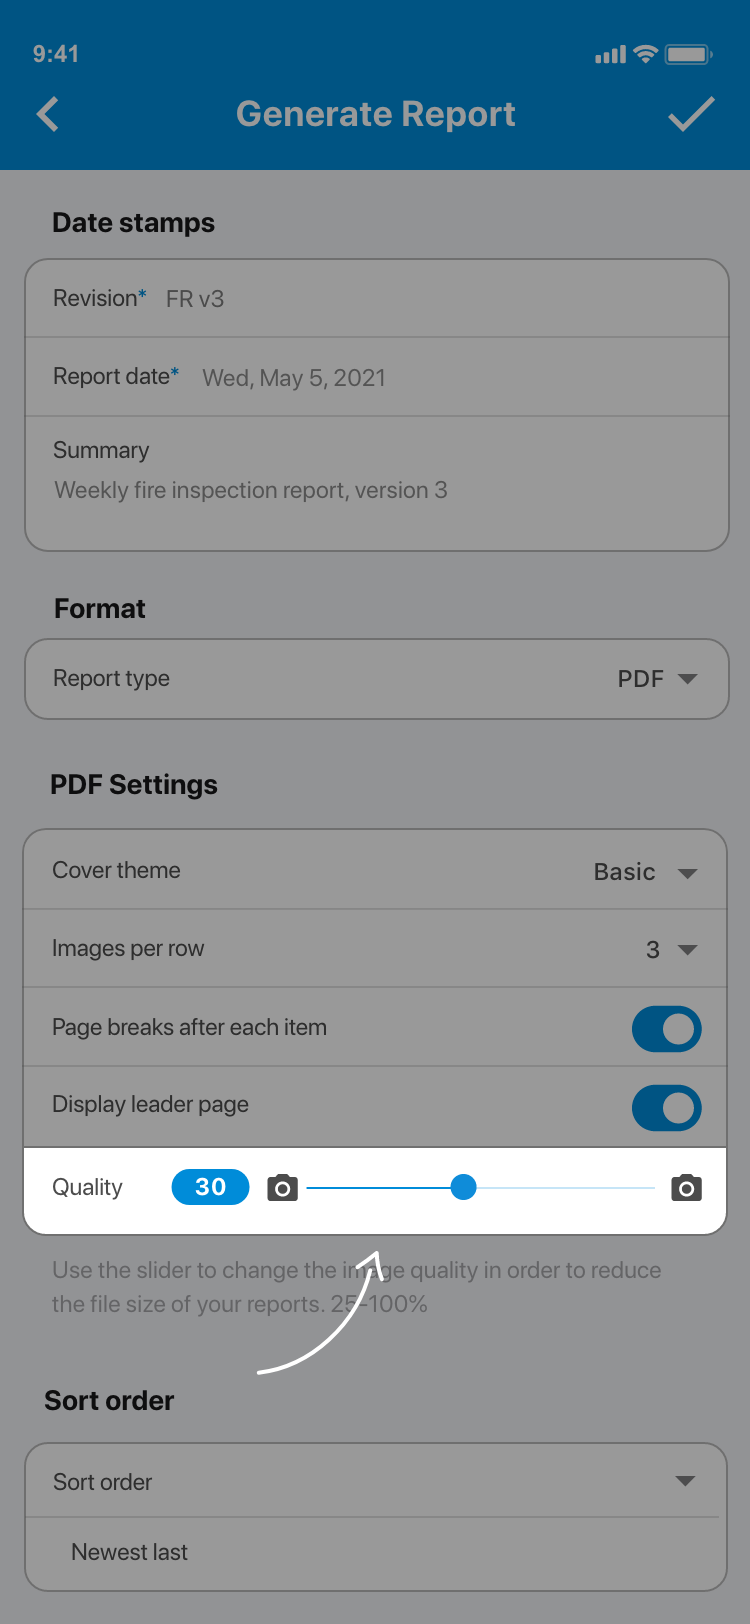Click the Quality slider handle
This screenshot has height=1624, width=750.
[x=463, y=1187]
